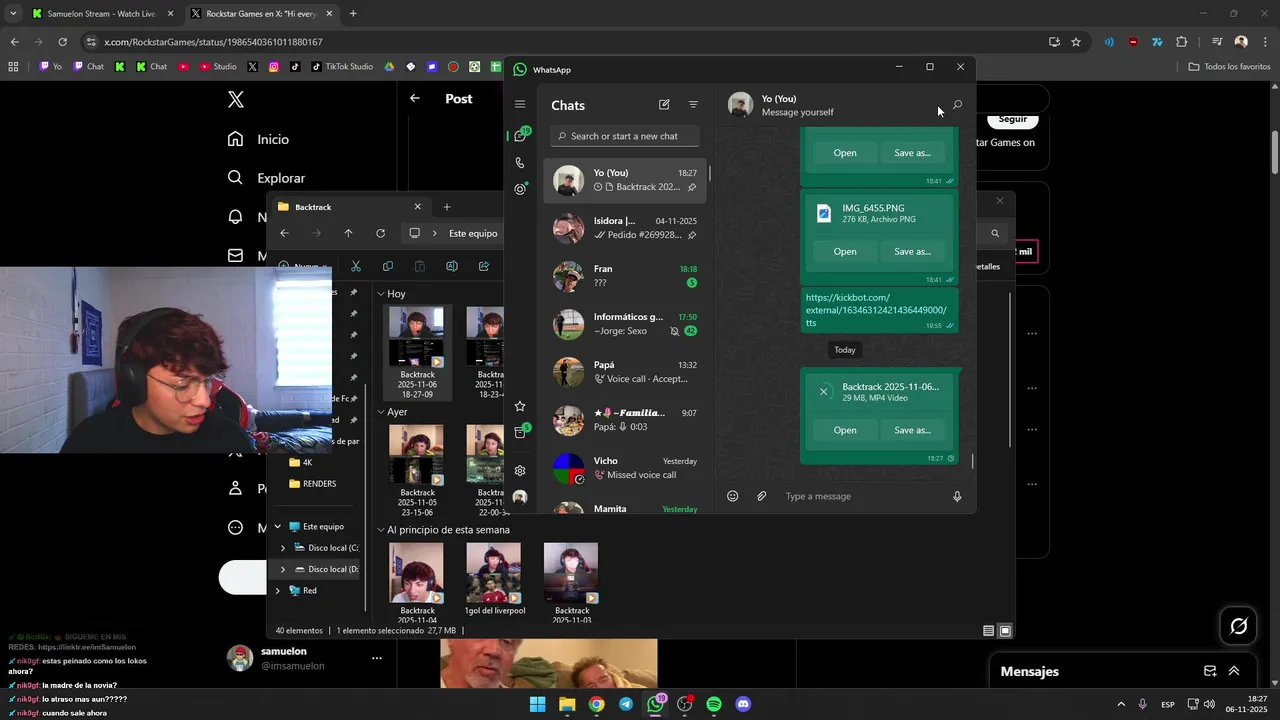This screenshot has height=720, width=1280.
Task: Switch to the Samuelon Stream Kick tab
Action: (x=100, y=14)
